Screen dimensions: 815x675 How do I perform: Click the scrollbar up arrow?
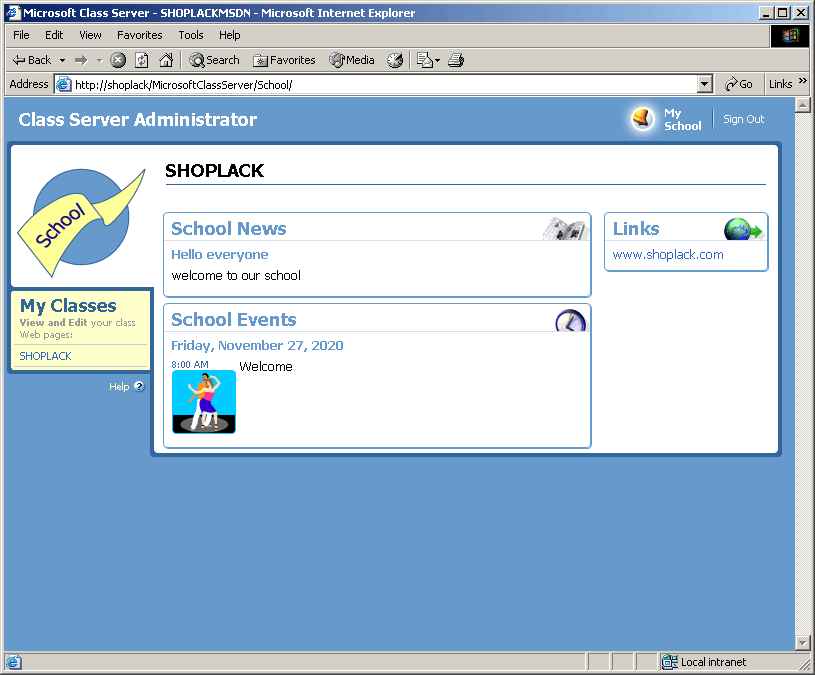(x=803, y=105)
